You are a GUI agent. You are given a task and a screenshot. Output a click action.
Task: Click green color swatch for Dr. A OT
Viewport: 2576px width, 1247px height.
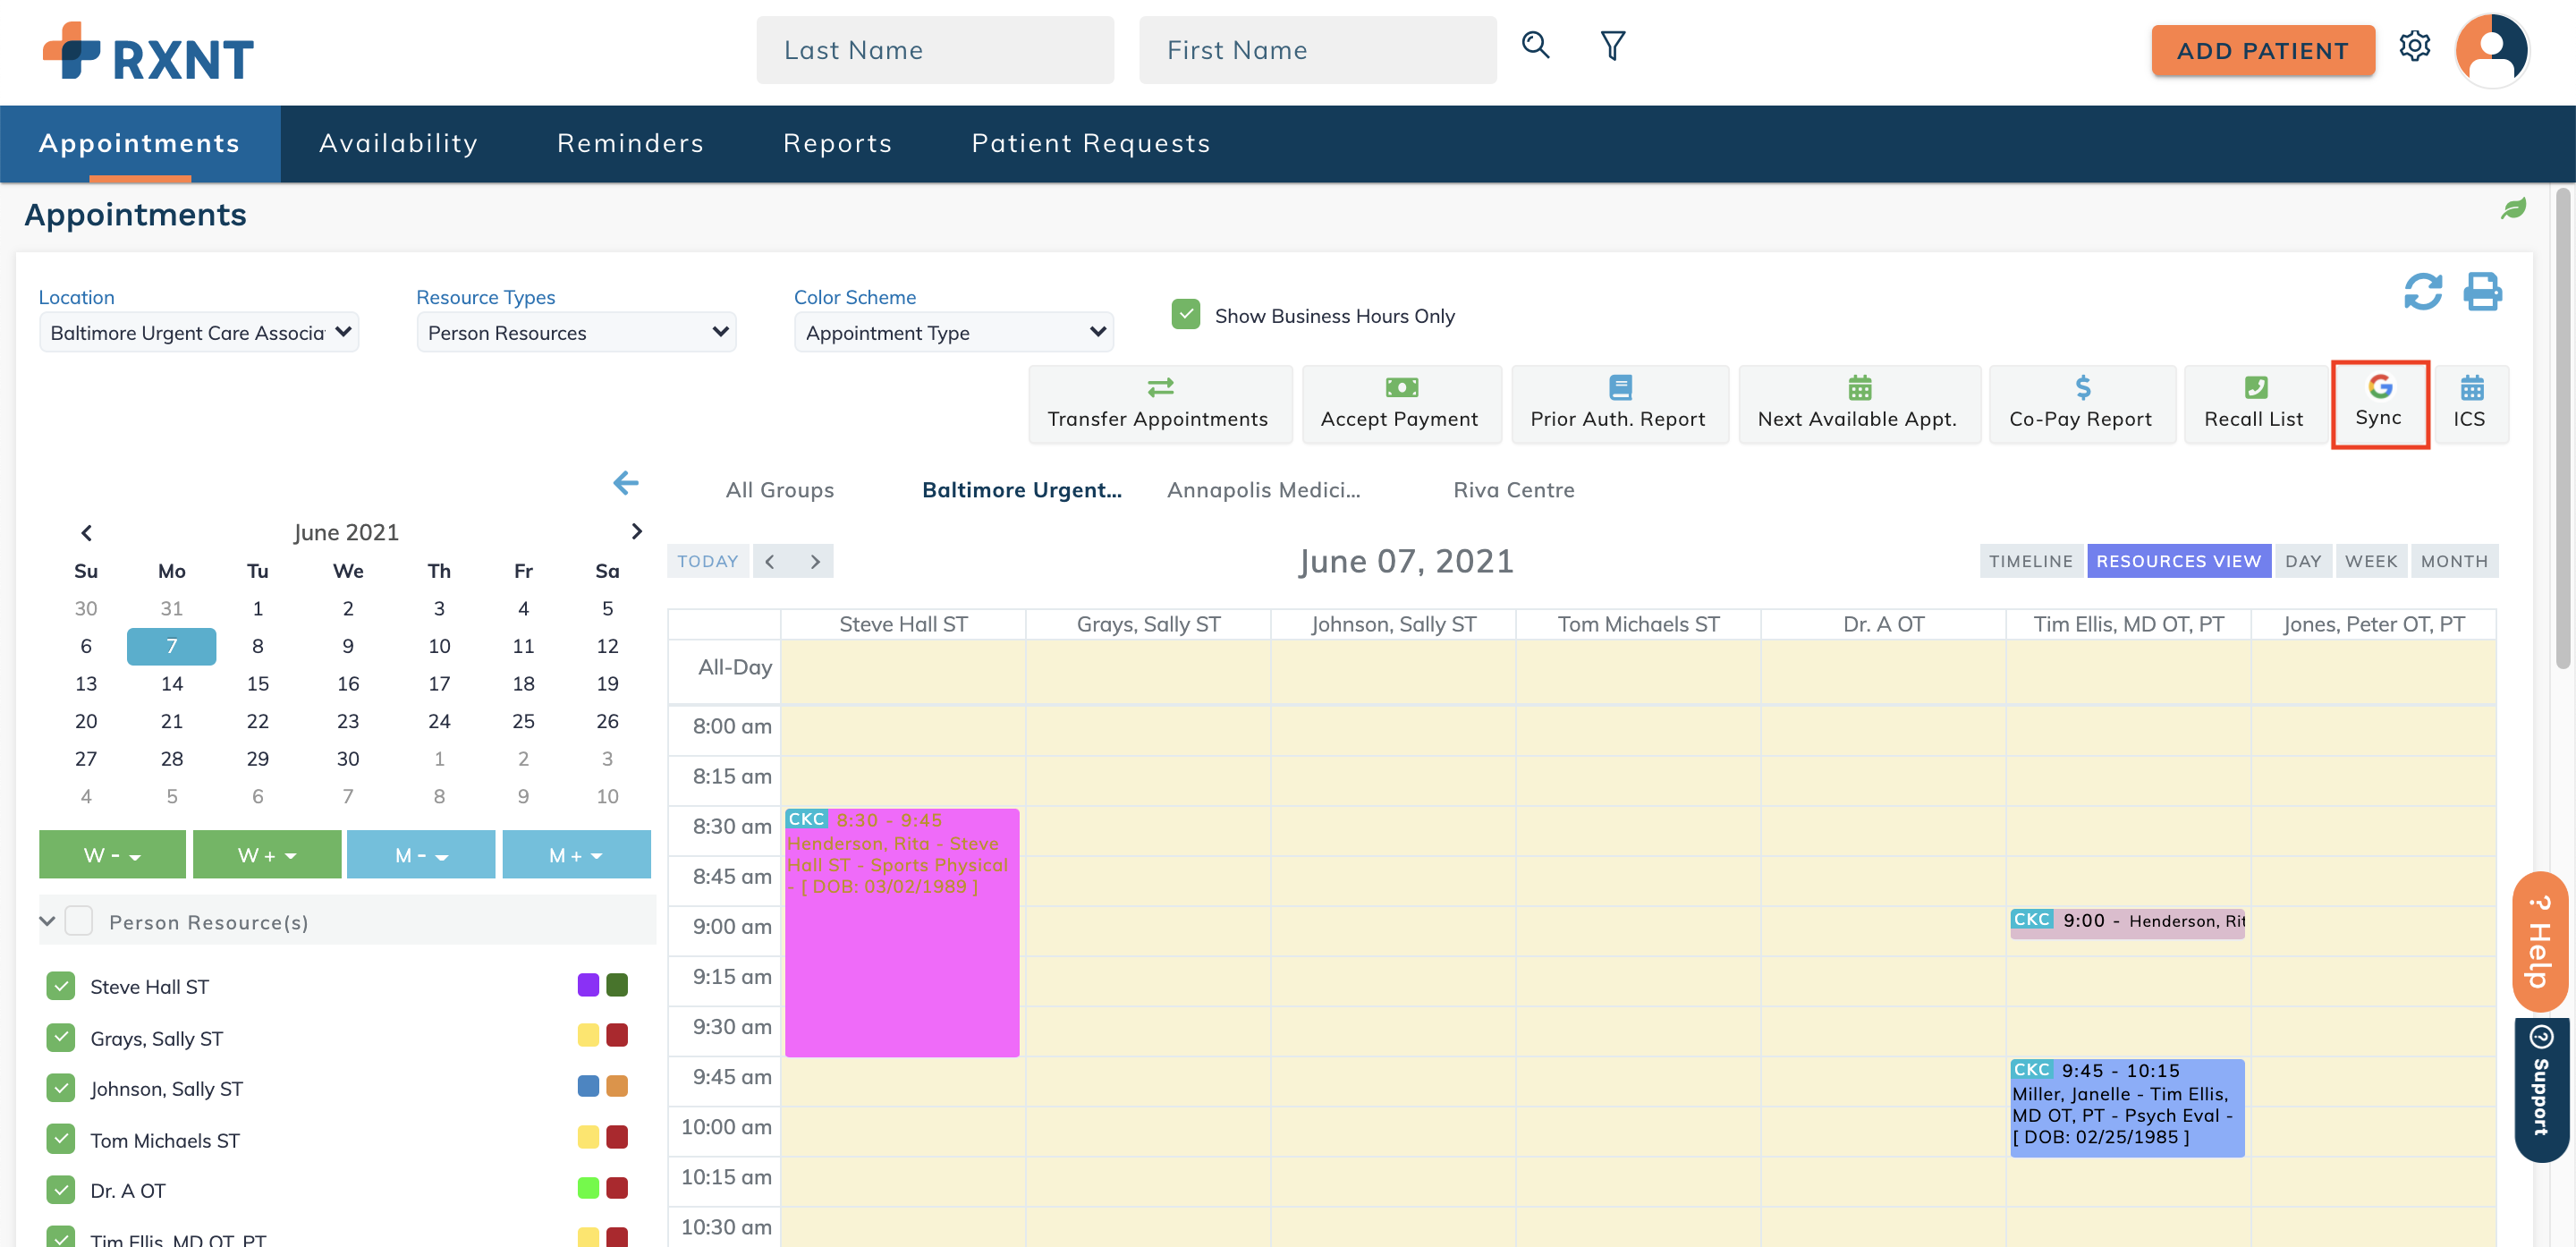588,1188
